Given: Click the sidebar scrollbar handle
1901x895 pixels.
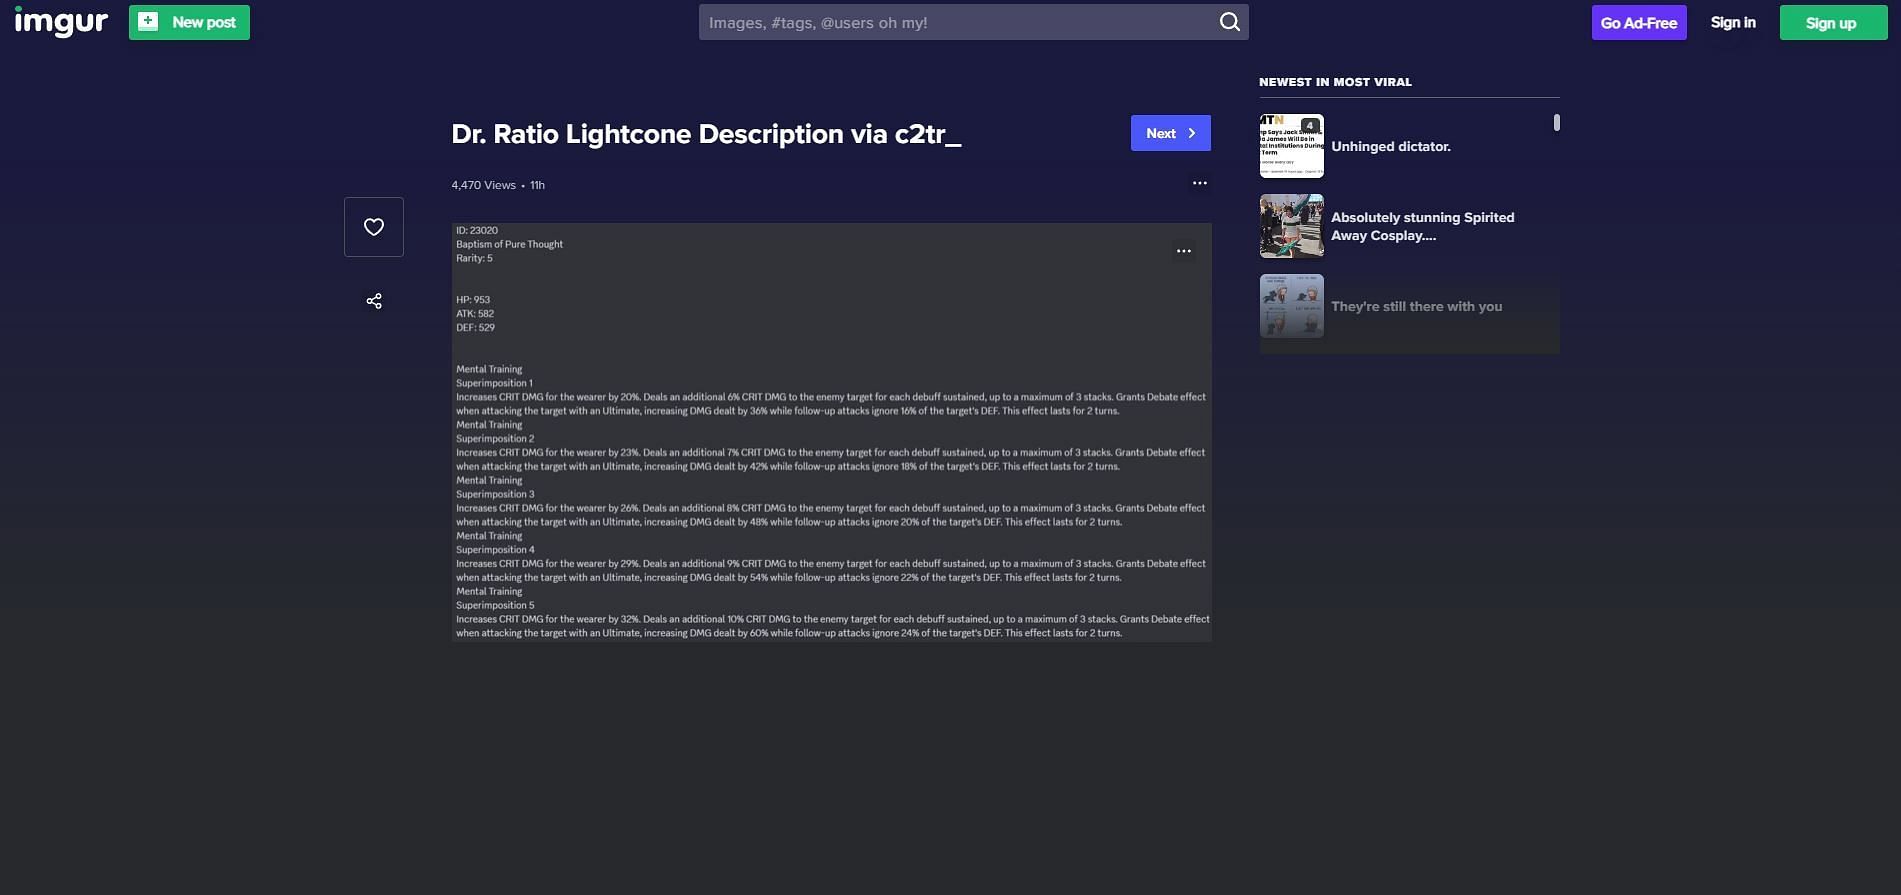Looking at the screenshot, I should (1556, 122).
